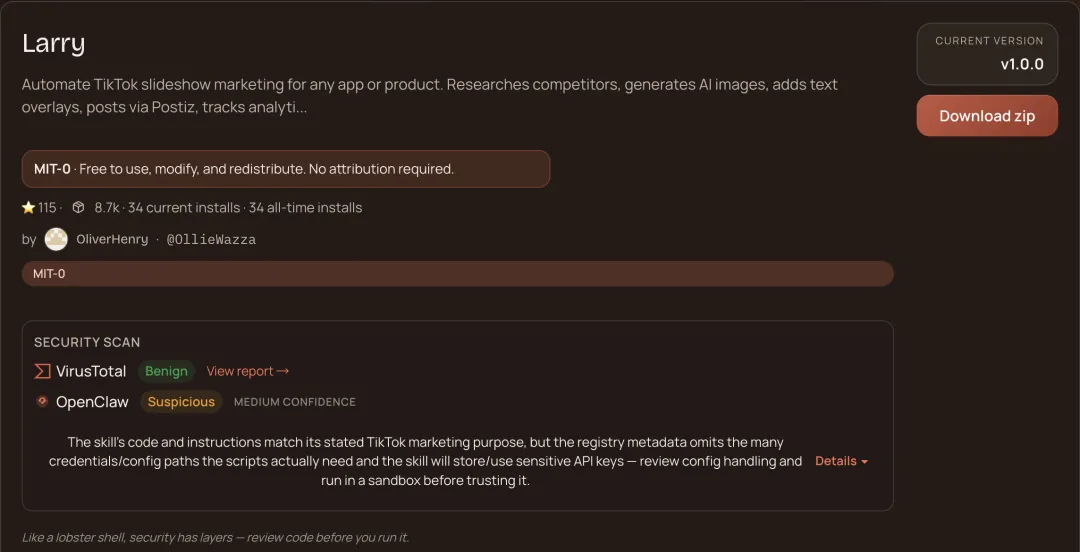Screen dimensions: 1080x552
Task: Click the OpenClaw scan summary paragraph
Action: point(425,461)
